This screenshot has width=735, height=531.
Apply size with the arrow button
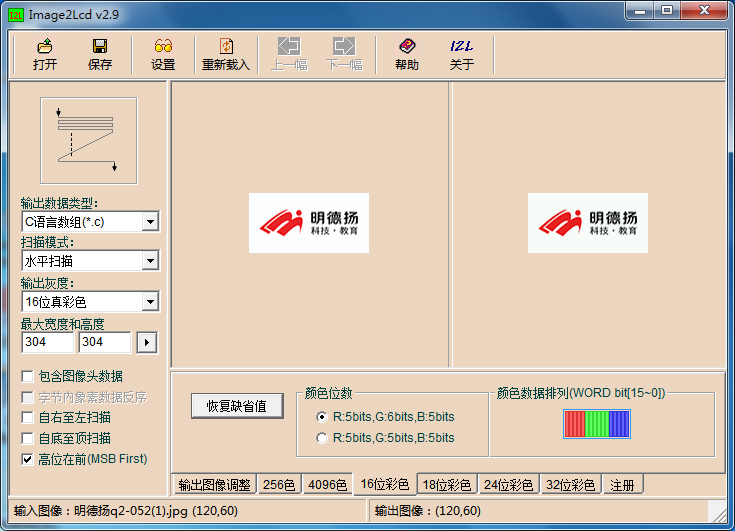147,343
